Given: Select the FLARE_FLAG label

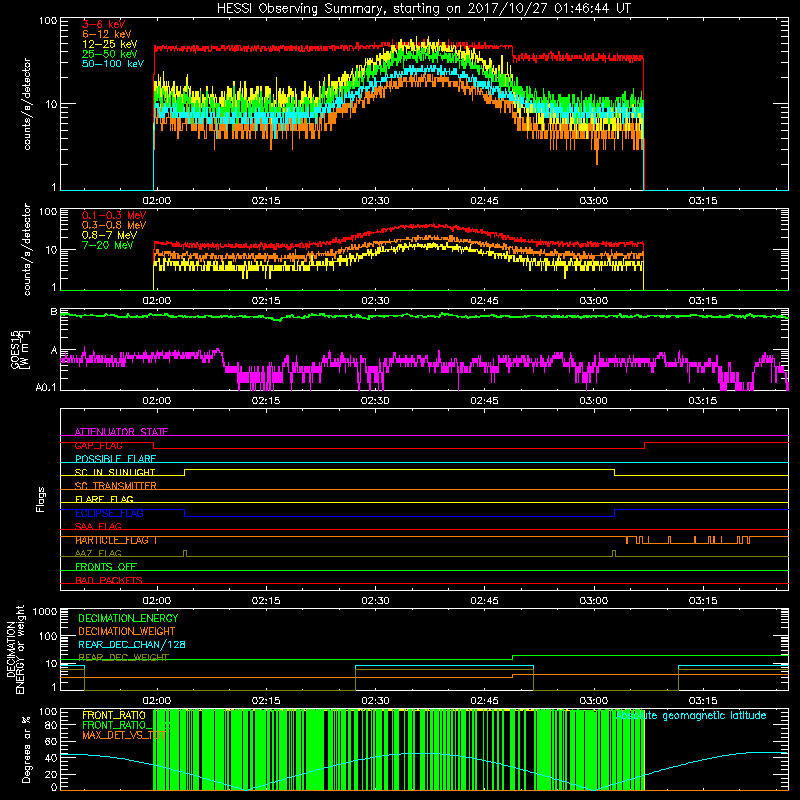Looking at the screenshot, I should pos(104,499).
